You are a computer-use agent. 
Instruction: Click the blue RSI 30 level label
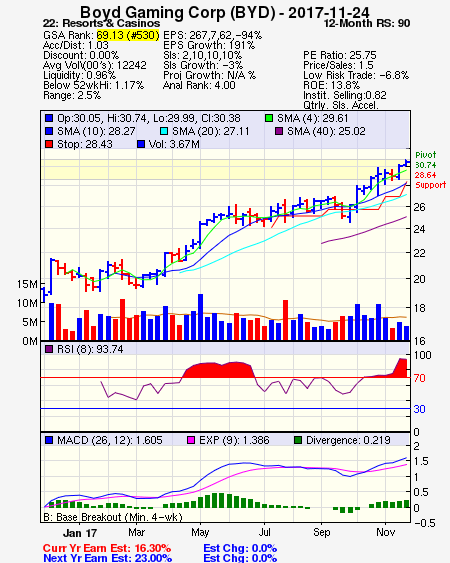(419, 409)
